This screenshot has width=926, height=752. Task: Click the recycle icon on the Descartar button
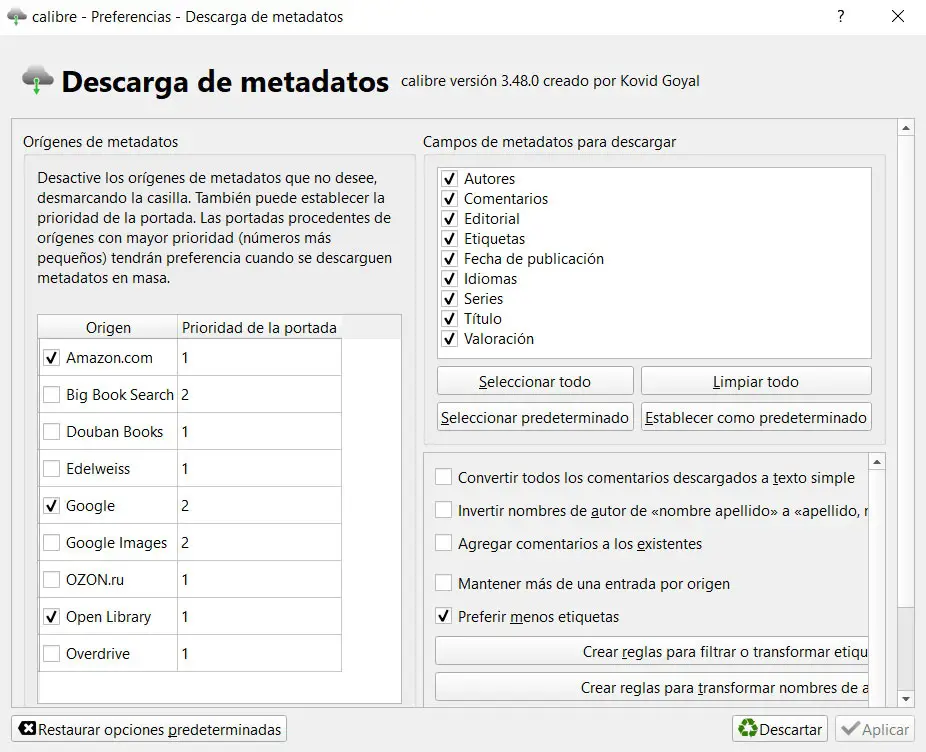(748, 728)
